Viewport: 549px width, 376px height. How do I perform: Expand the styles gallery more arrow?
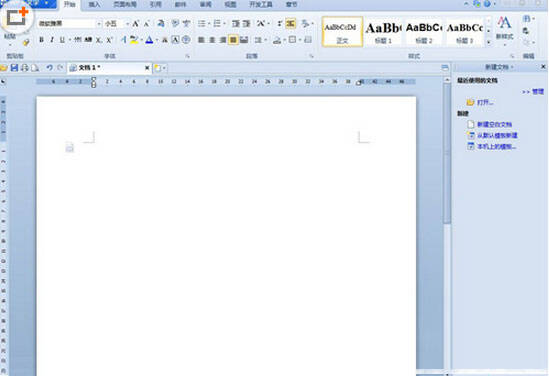click(489, 42)
